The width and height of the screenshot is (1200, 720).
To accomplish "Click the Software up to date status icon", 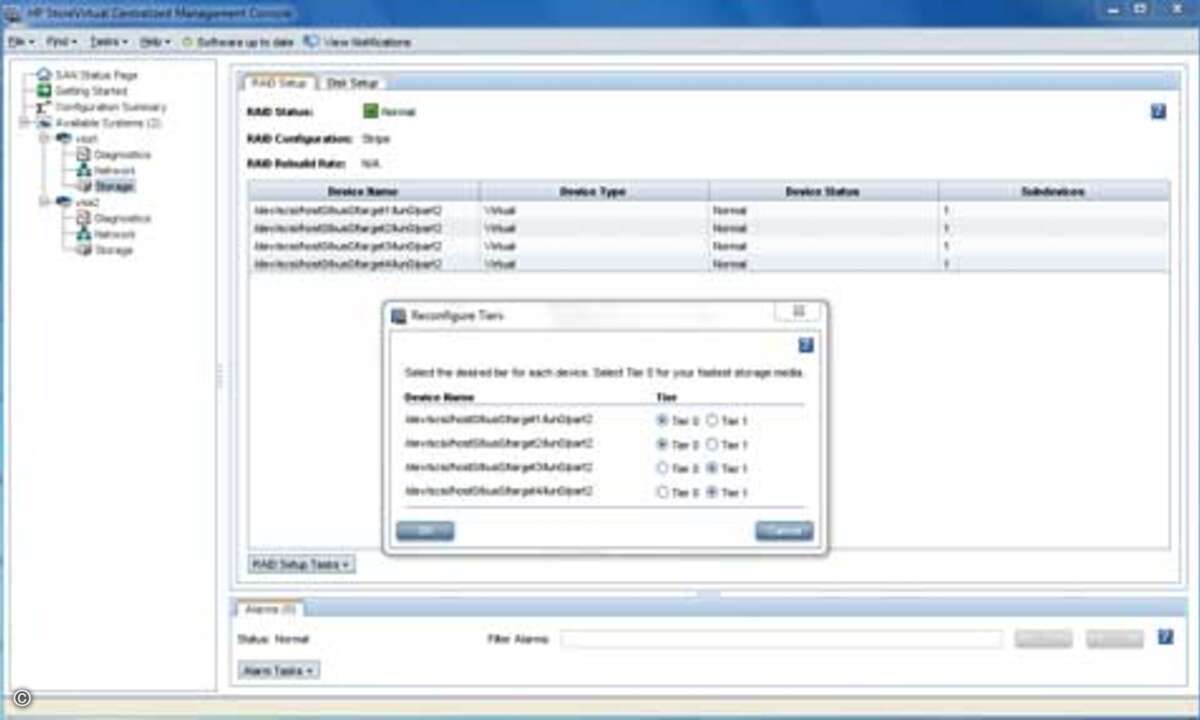I will 187,43.
